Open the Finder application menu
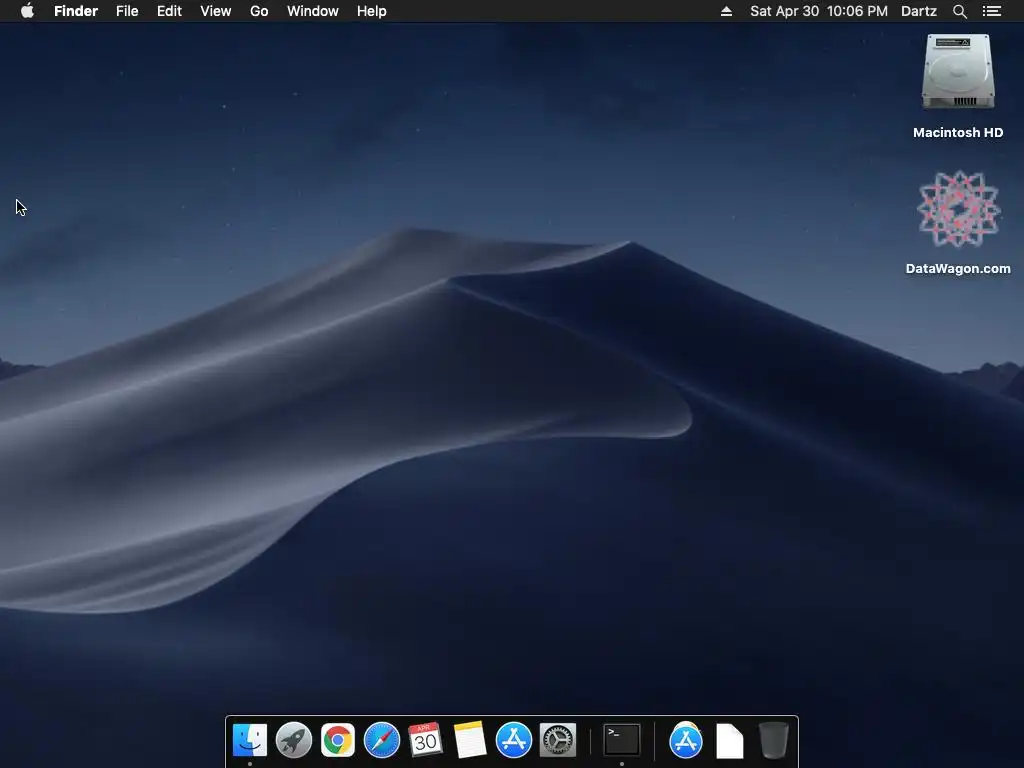 [x=76, y=11]
